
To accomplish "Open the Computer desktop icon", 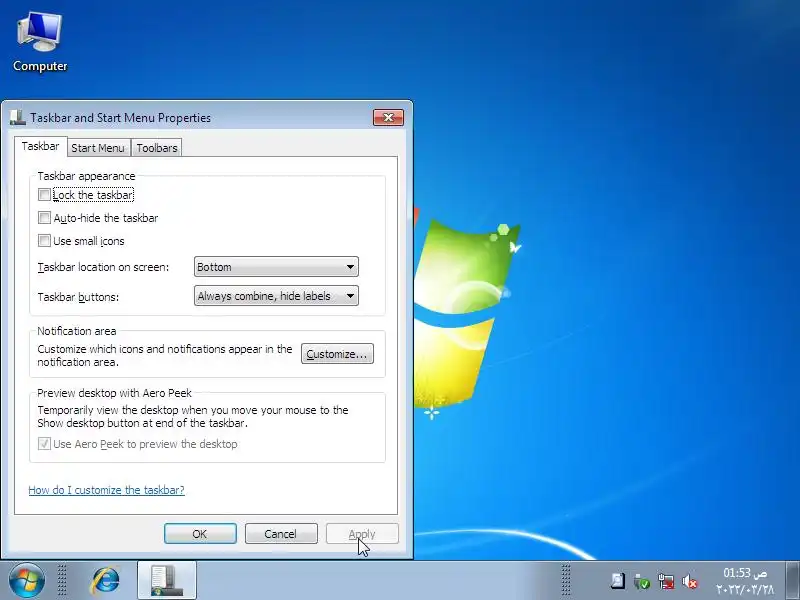I will tap(40, 43).
